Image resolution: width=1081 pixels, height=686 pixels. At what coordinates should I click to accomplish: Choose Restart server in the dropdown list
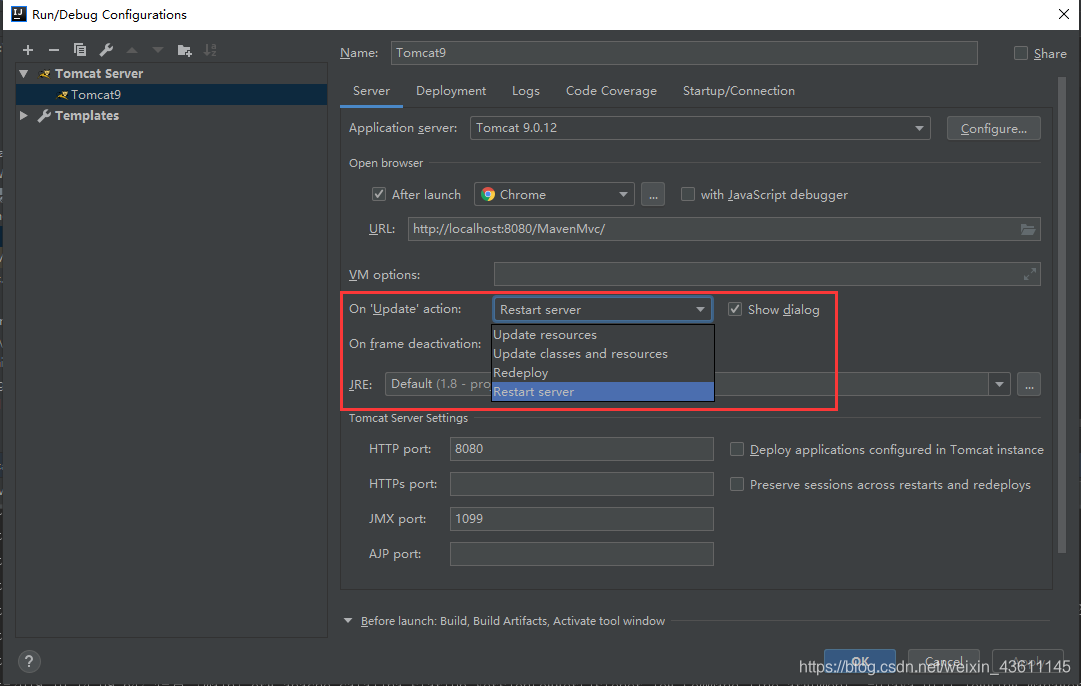click(603, 392)
